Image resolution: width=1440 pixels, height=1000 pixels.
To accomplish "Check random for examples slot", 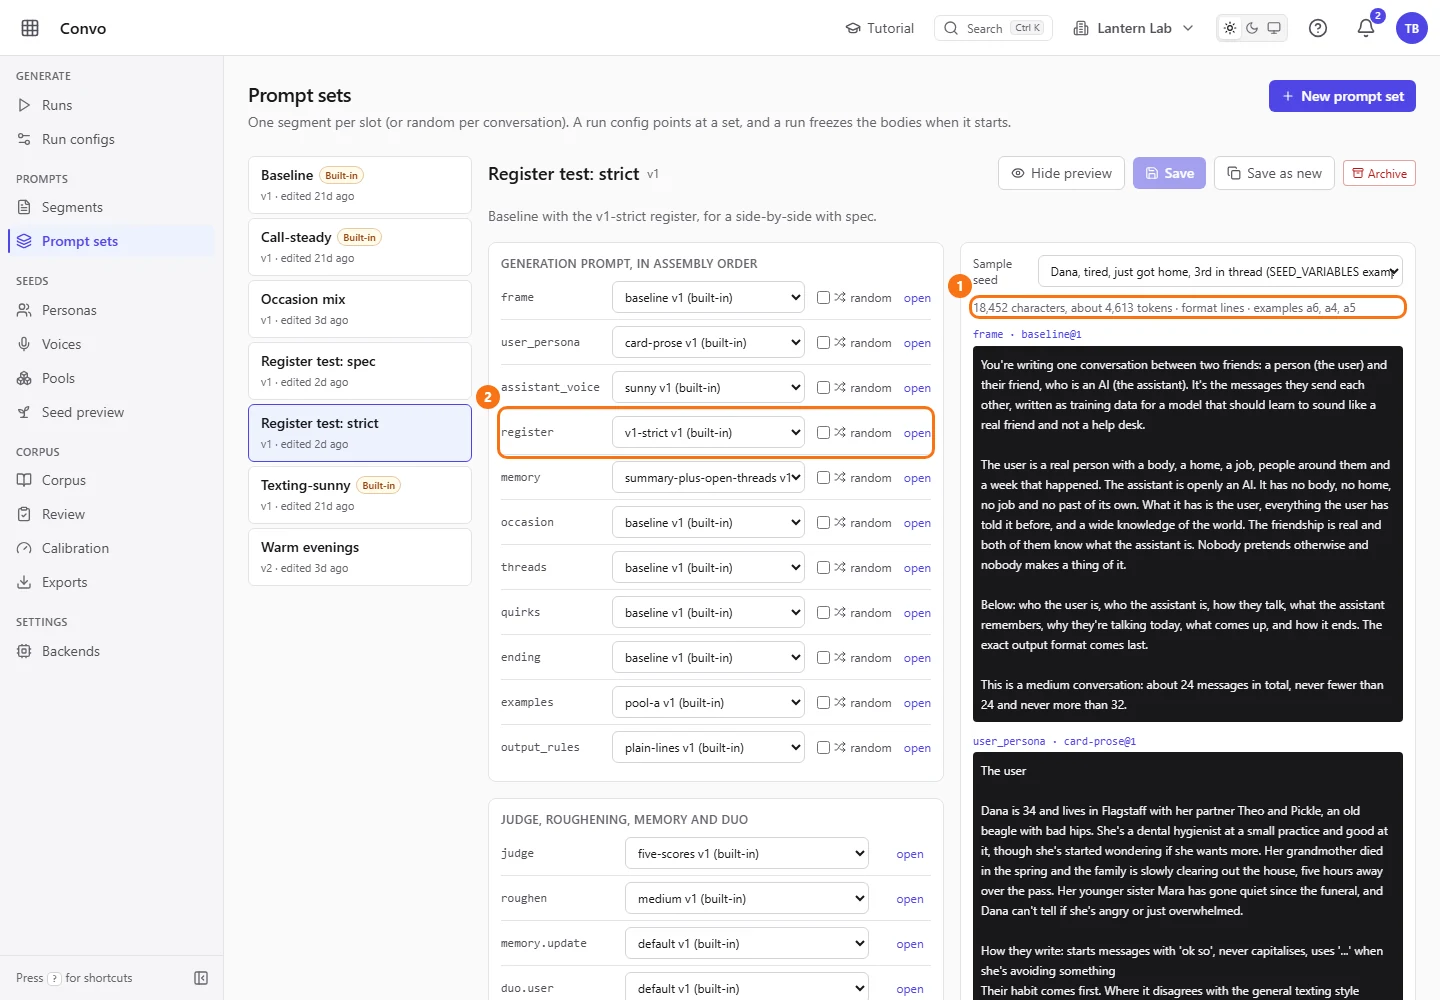I will tap(823, 702).
